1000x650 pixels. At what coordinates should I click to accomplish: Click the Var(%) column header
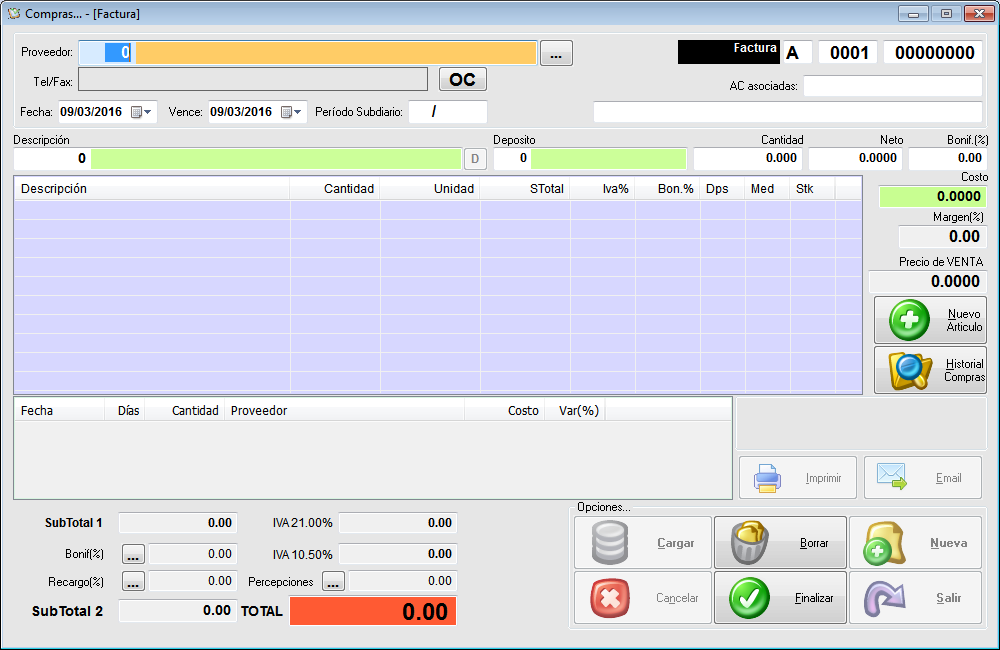(x=575, y=411)
